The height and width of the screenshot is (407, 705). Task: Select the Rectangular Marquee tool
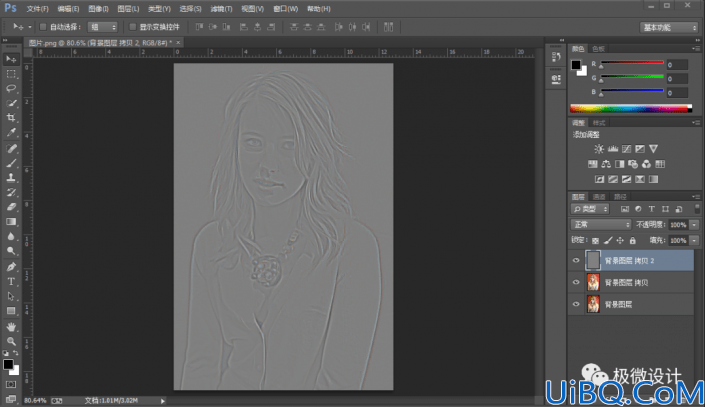11,74
